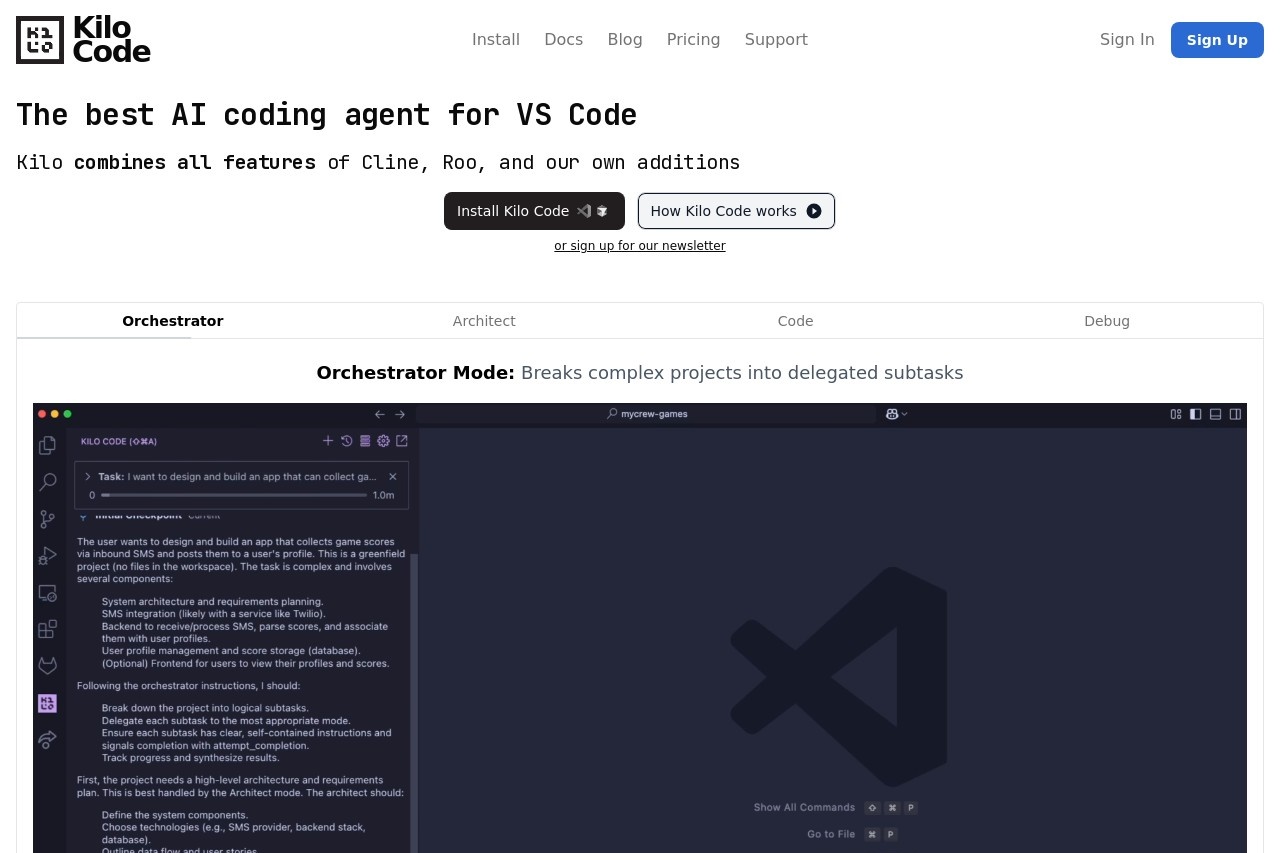Open sign up for newsletter link
The width and height of the screenshot is (1280, 853).
click(640, 246)
